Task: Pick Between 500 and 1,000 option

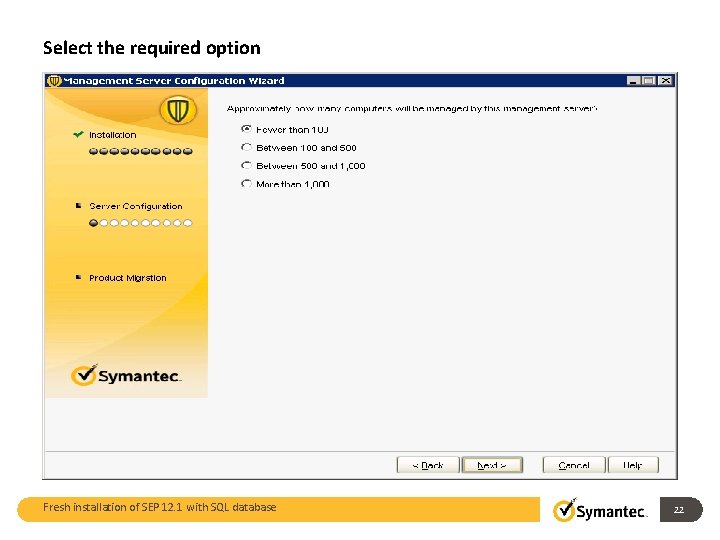Action: (247, 165)
